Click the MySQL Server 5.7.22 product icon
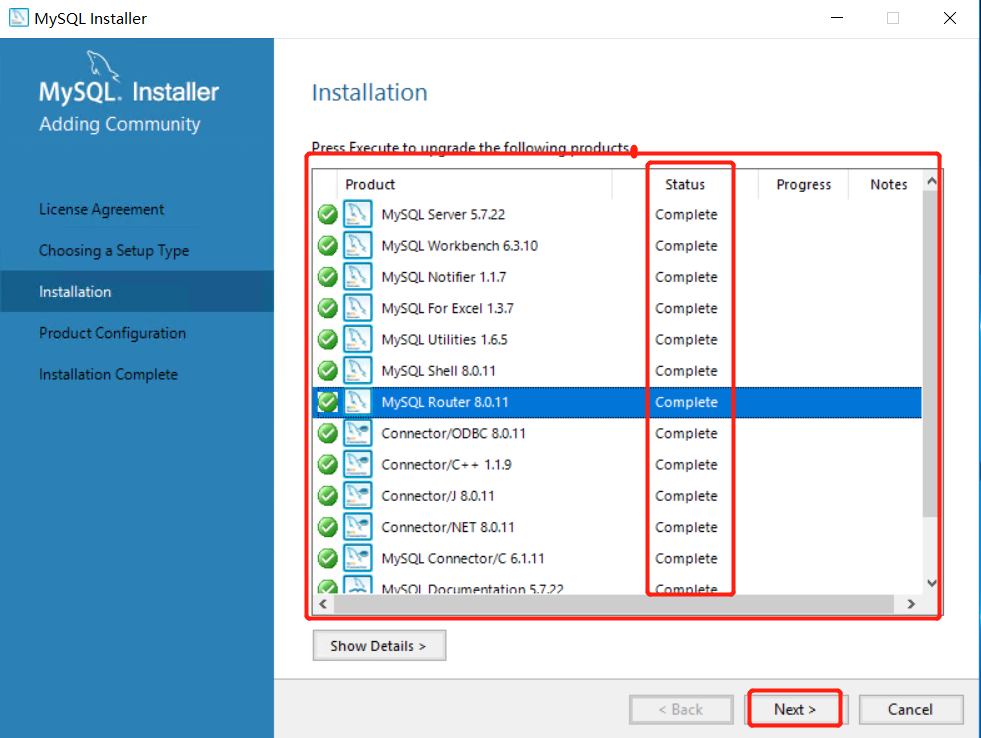 357,214
